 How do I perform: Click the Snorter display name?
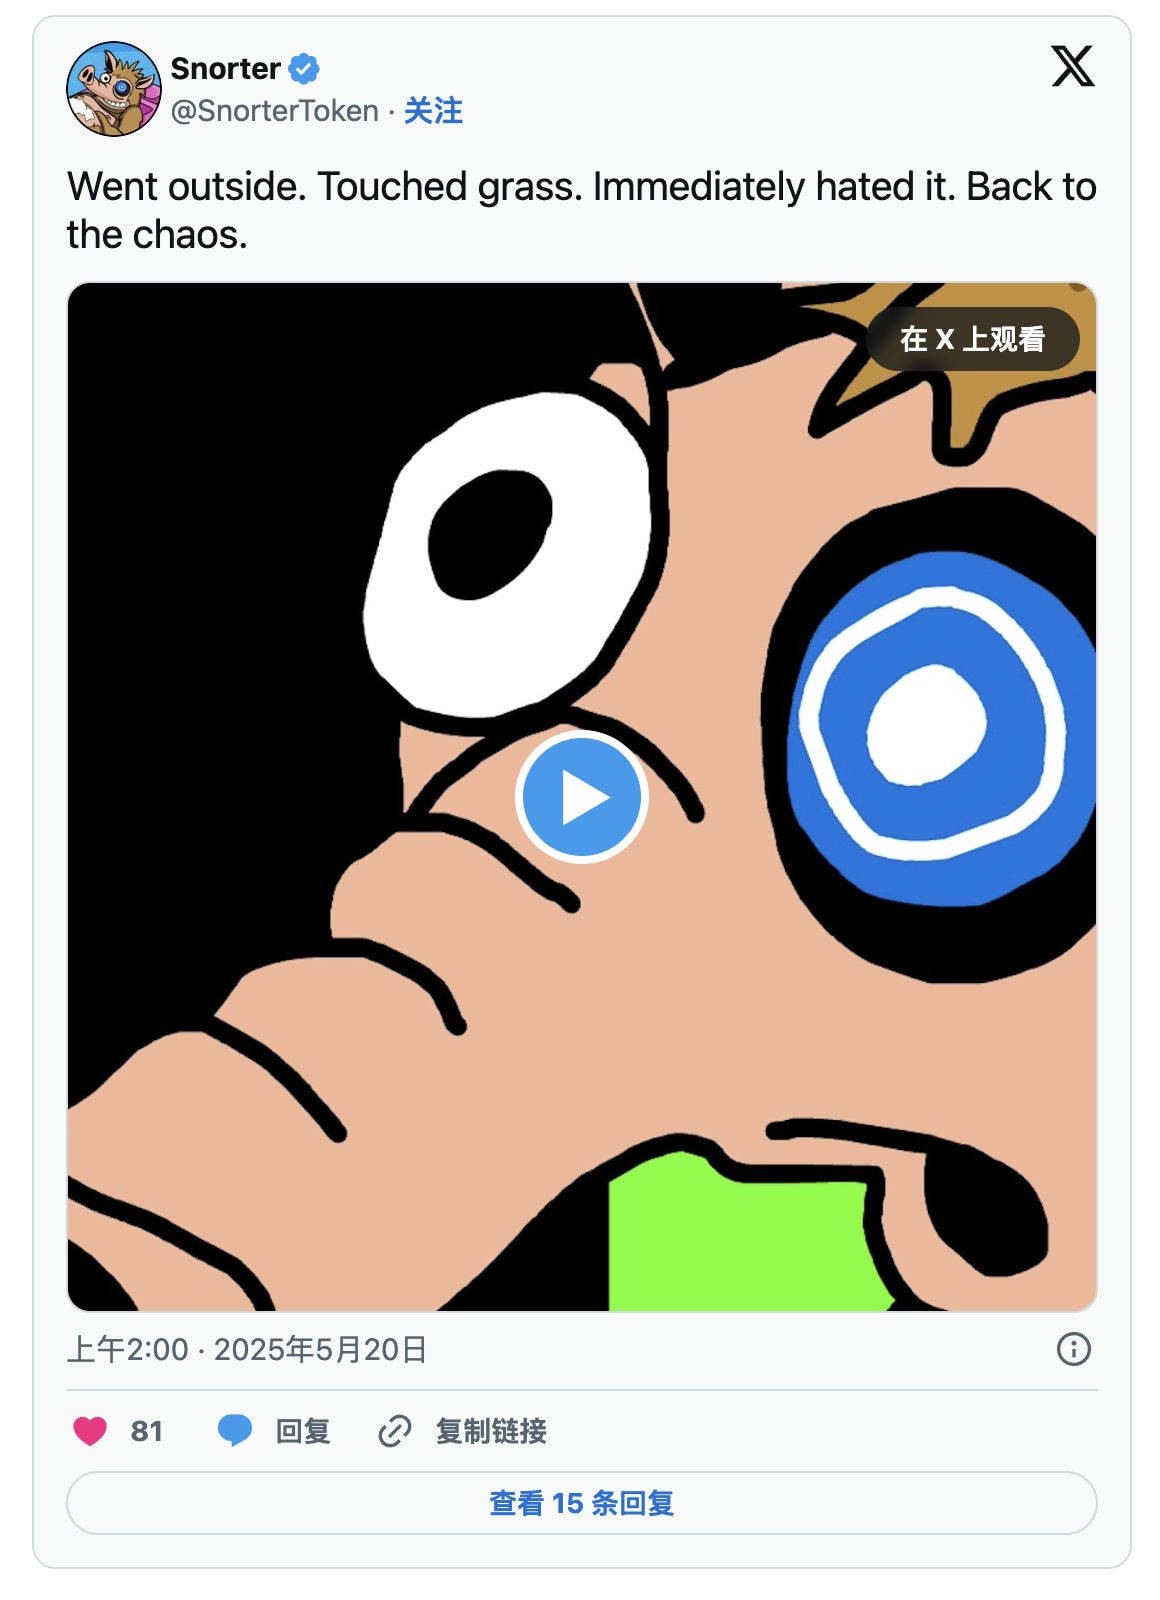226,69
